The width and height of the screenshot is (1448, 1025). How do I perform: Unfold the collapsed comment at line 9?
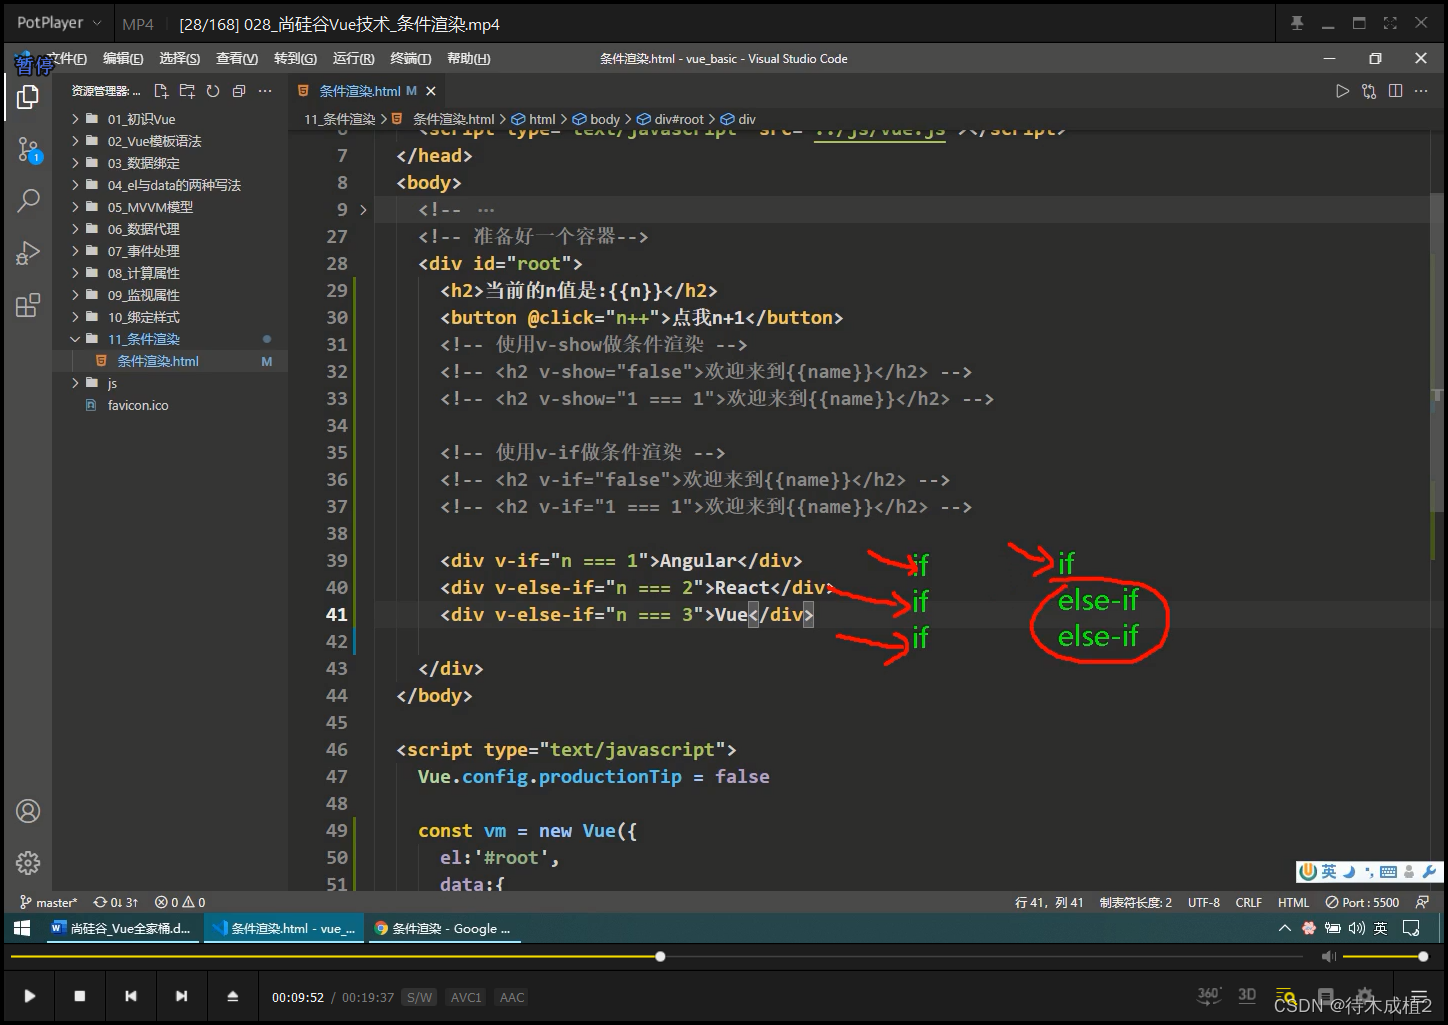[x=363, y=210]
